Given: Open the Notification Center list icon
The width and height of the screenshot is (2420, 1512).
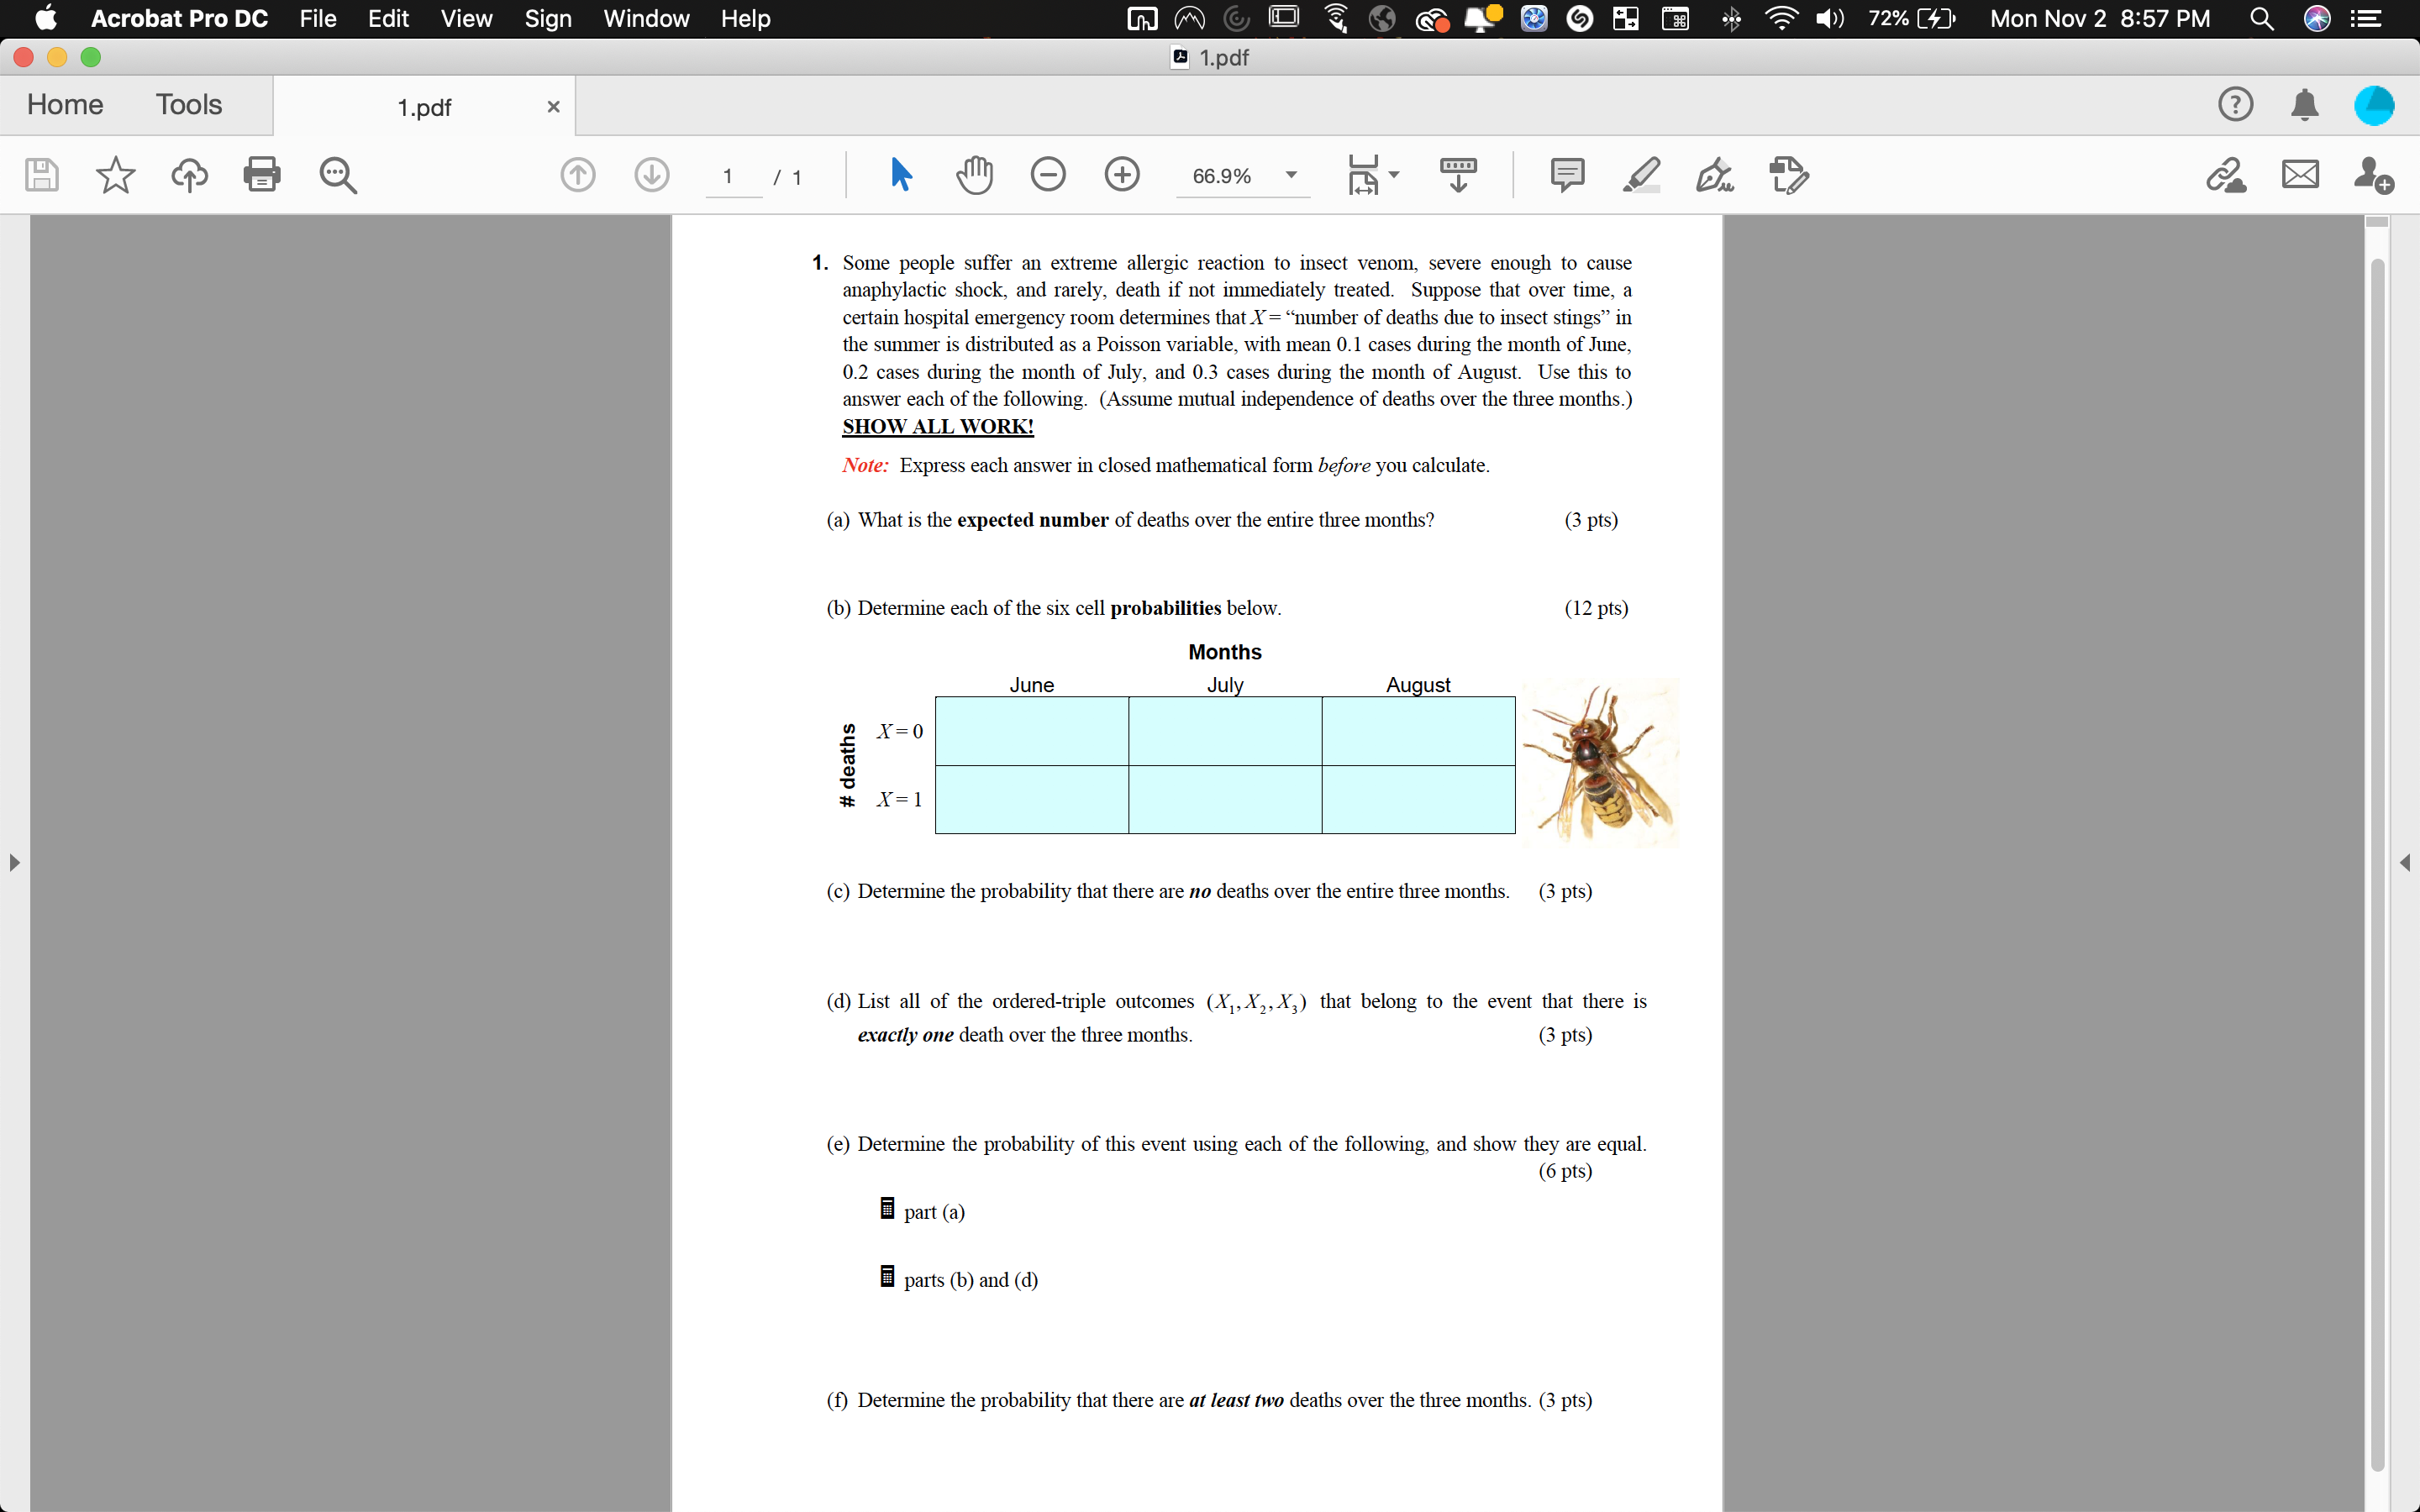Looking at the screenshot, I should click(x=2366, y=18).
